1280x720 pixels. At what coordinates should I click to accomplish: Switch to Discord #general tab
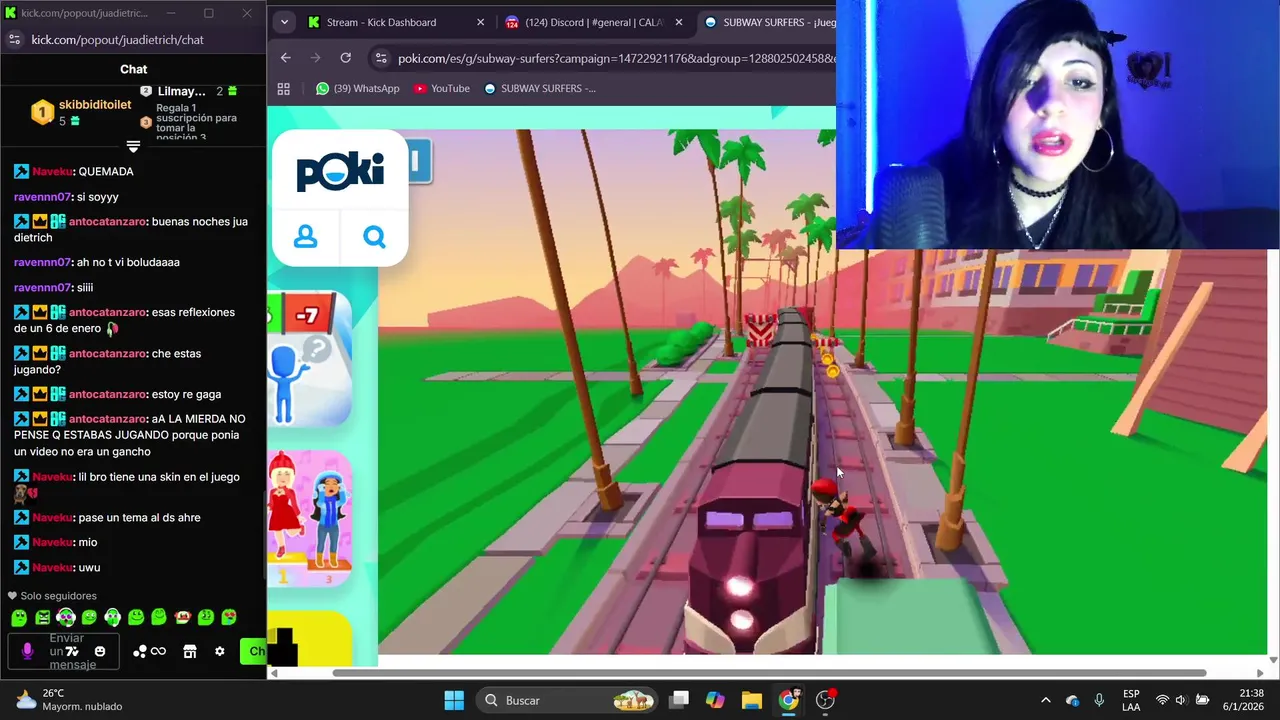click(x=593, y=22)
